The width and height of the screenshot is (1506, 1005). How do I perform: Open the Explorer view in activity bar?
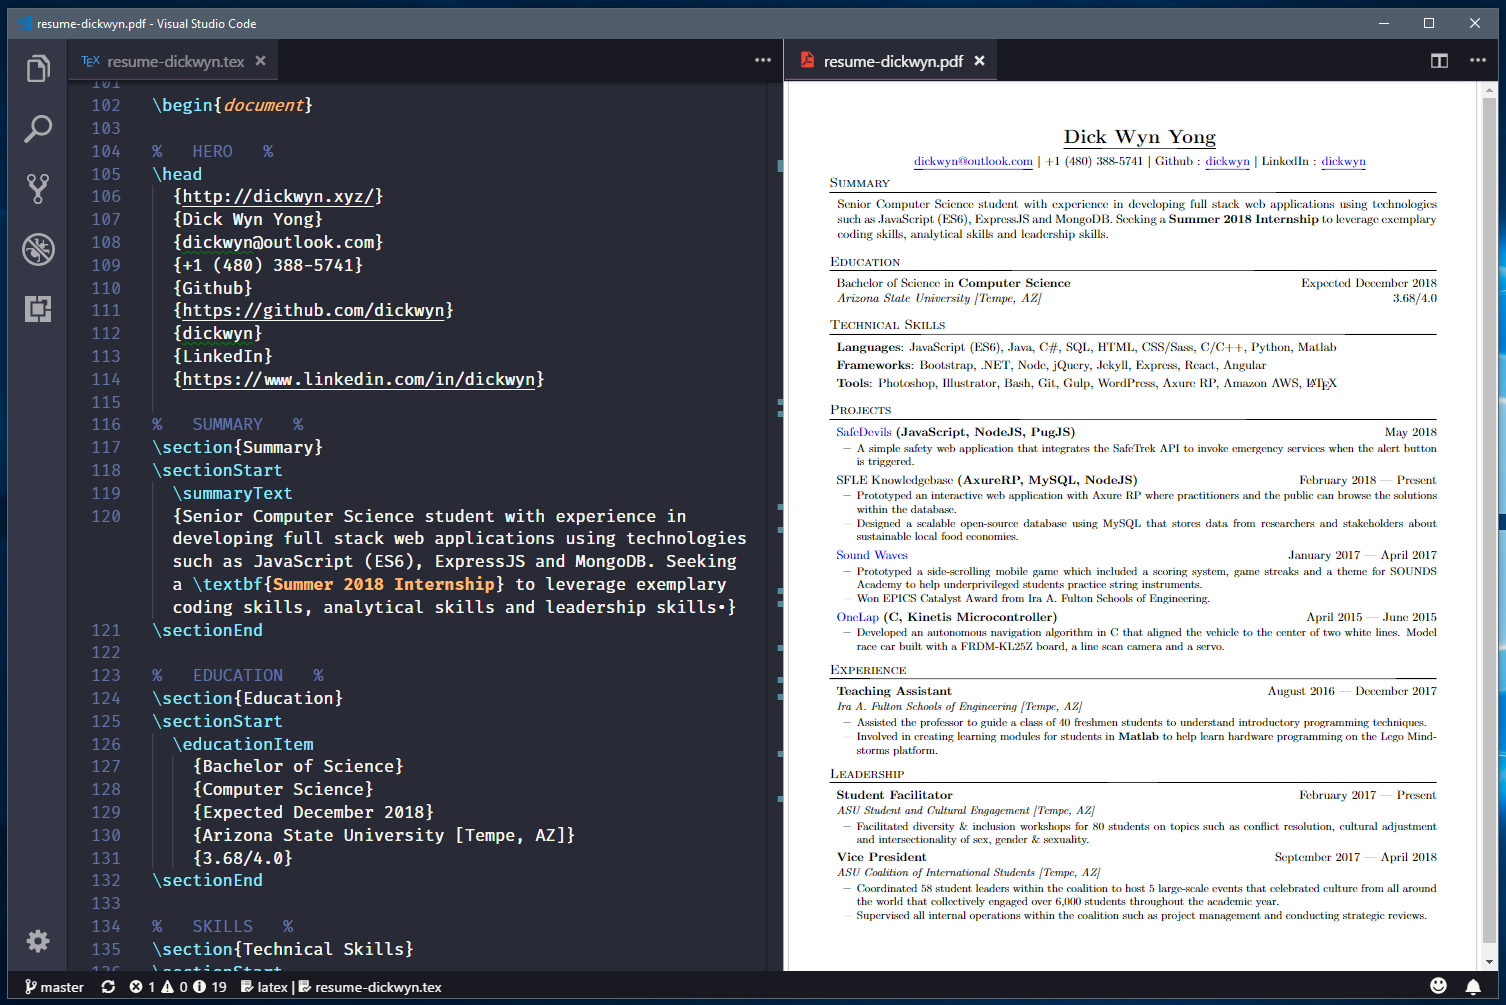coord(38,69)
